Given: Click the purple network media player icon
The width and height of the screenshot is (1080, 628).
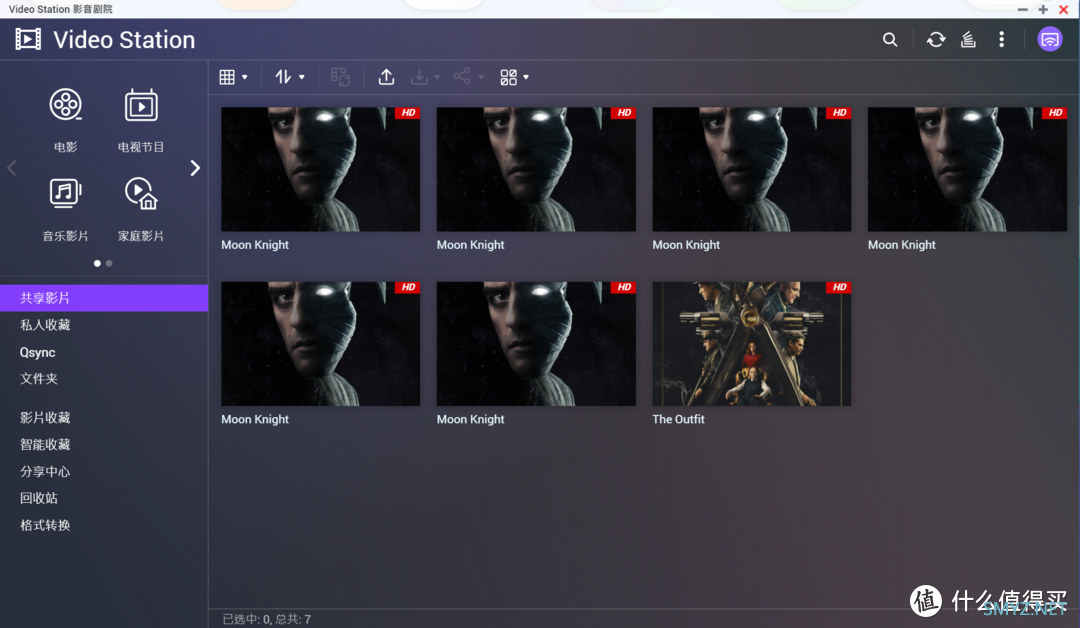Looking at the screenshot, I should click(1050, 39).
